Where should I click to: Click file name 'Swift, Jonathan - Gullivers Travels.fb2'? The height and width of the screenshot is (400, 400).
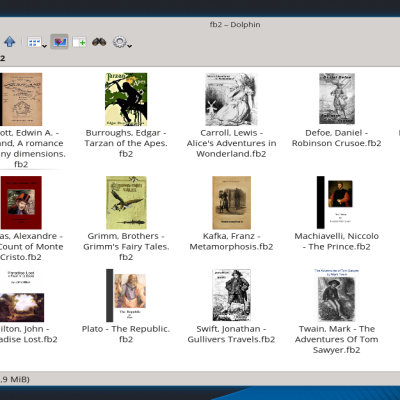(x=231, y=334)
